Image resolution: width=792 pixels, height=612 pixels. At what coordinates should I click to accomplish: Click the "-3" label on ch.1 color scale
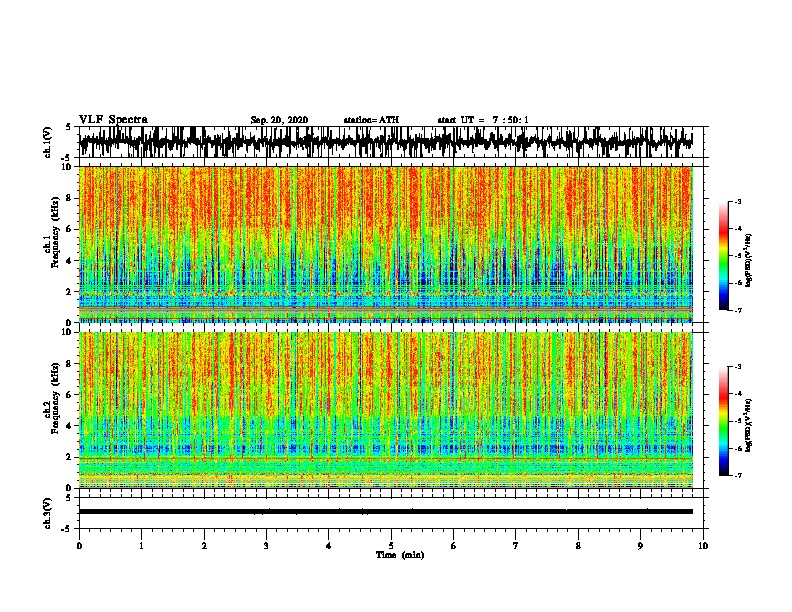(738, 202)
